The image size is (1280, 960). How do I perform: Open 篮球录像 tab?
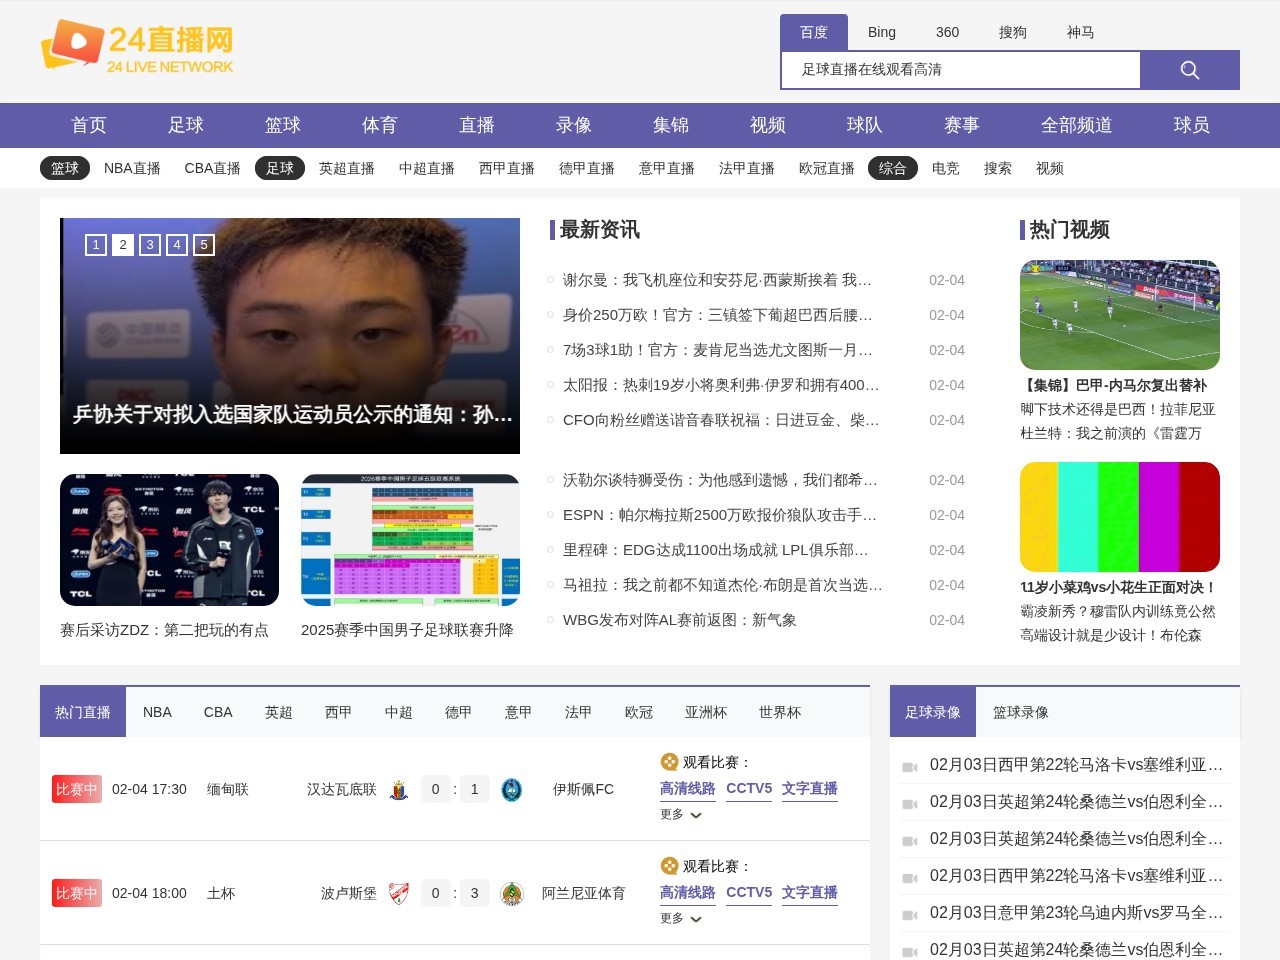coord(1021,712)
